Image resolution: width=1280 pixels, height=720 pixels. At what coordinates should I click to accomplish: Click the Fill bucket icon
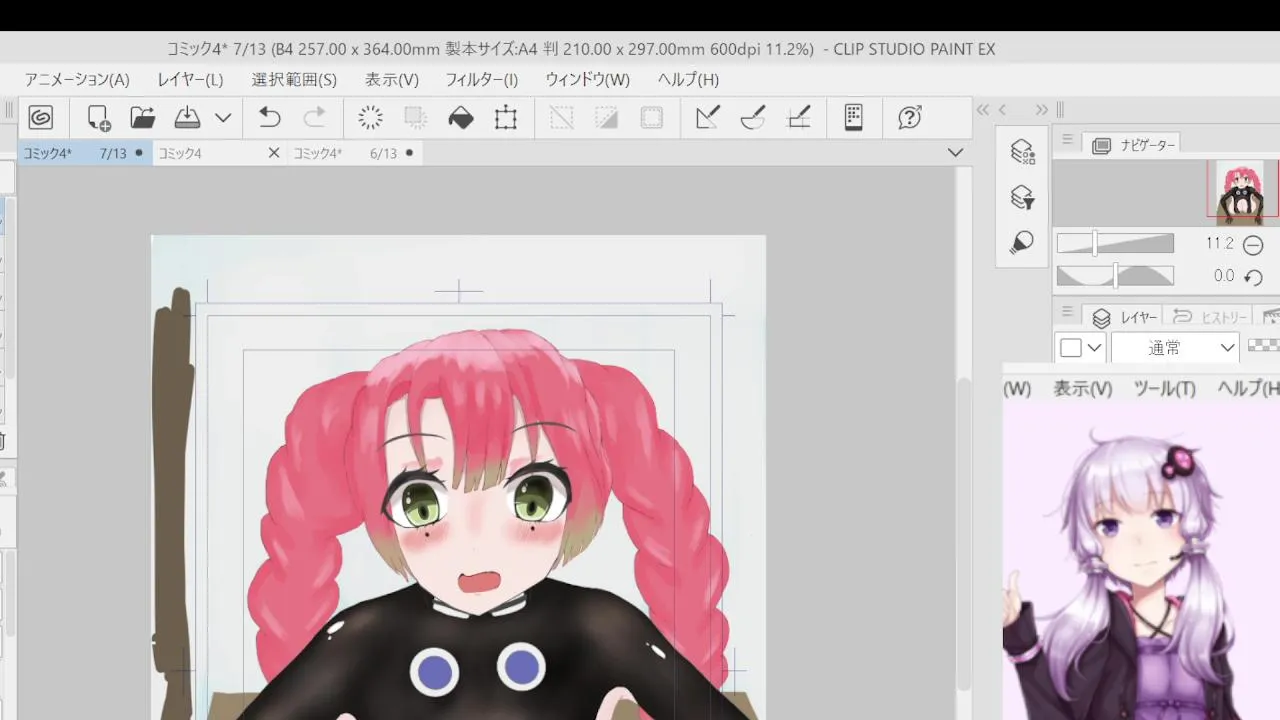point(461,118)
